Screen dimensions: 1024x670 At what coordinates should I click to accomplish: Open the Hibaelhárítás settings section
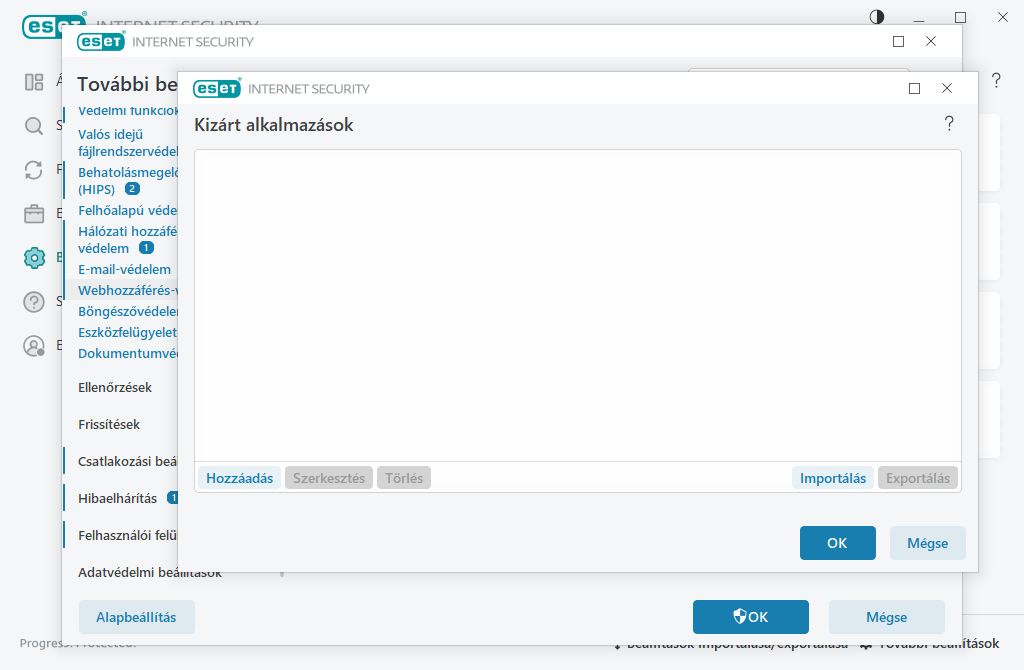coord(118,498)
